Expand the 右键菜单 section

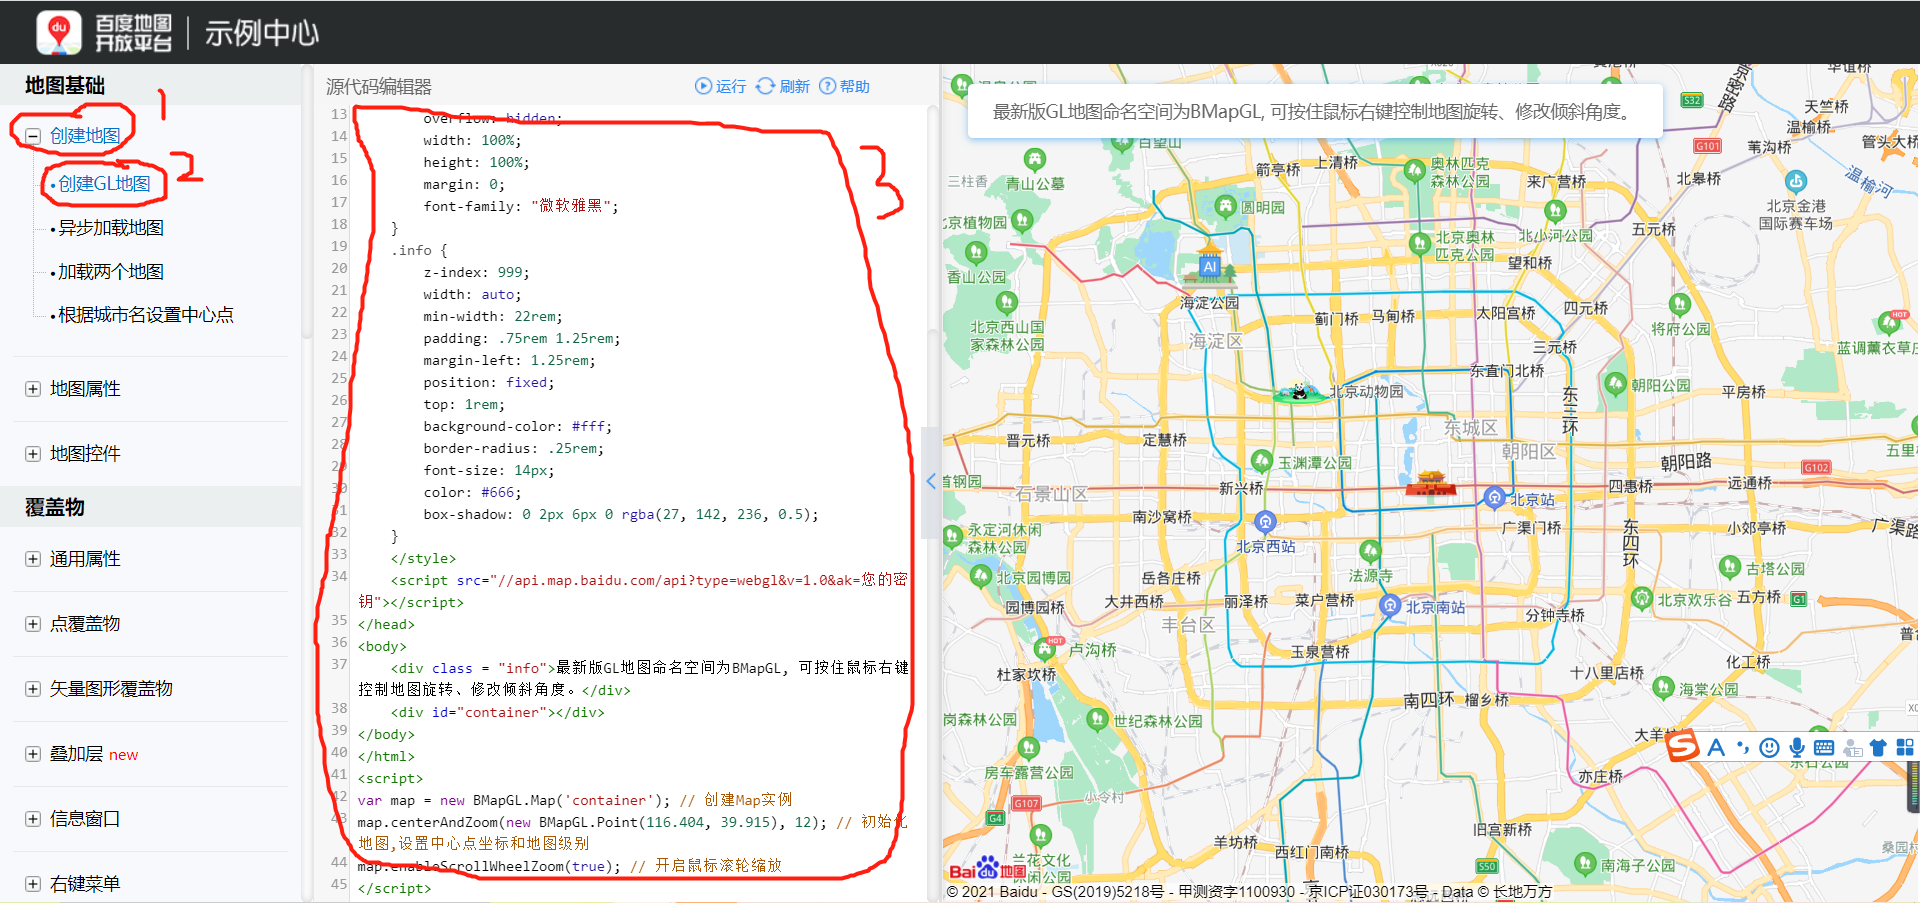pyautogui.click(x=33, y=884)
